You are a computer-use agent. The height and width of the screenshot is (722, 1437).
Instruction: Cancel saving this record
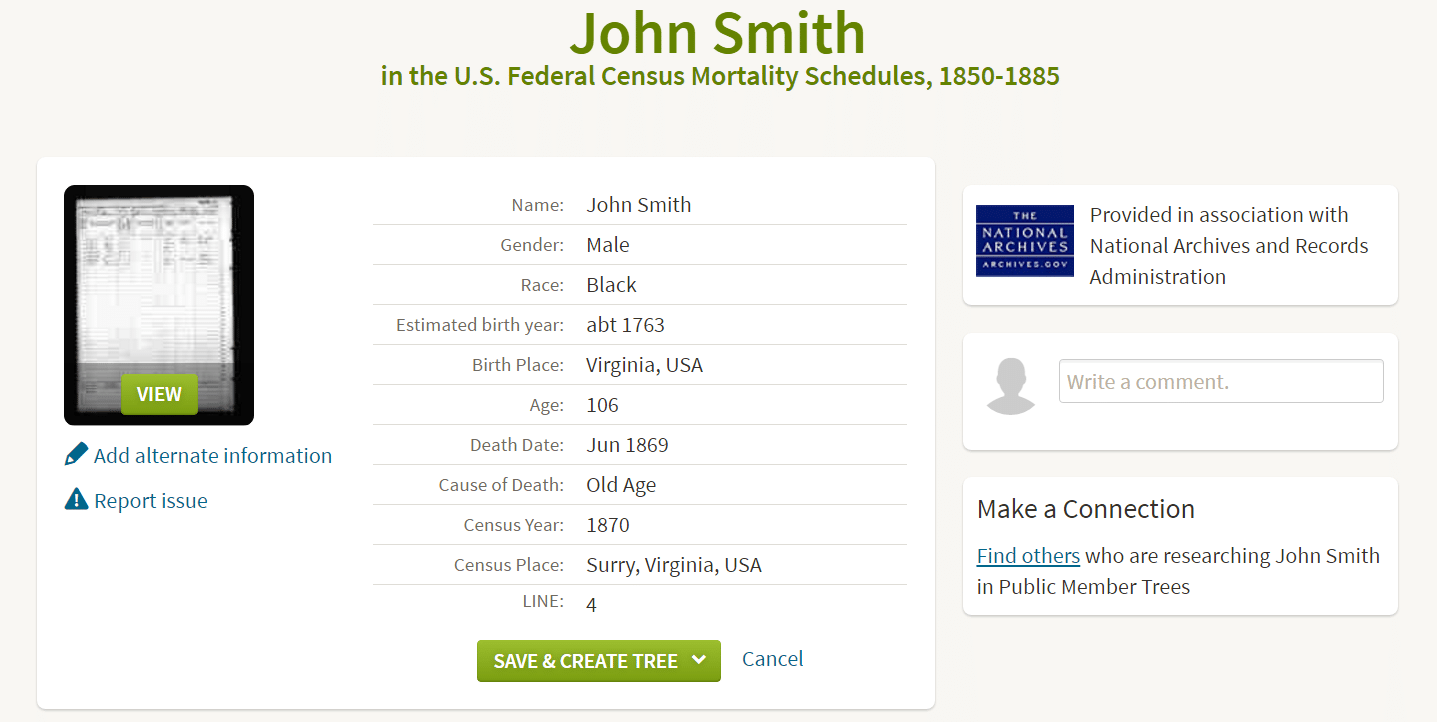point(772,659)
